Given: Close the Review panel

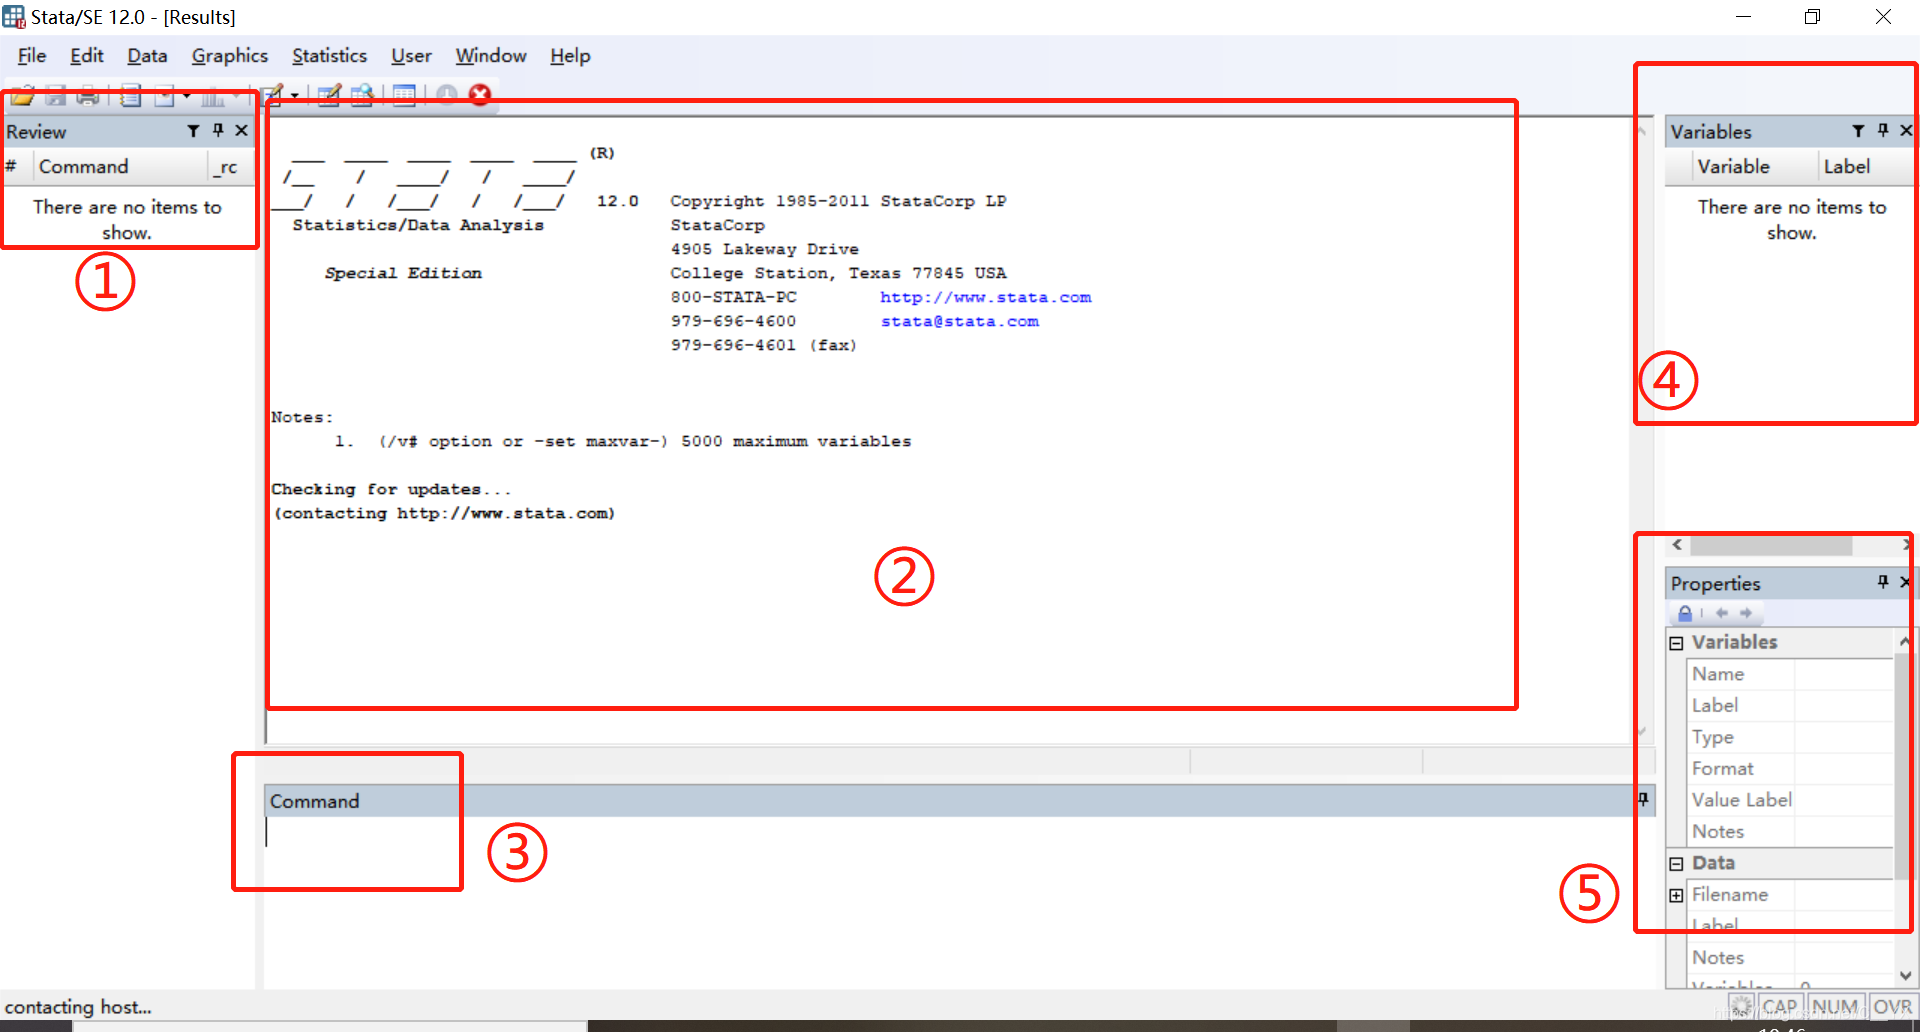Looking at the screenshot, I should 241,130.
